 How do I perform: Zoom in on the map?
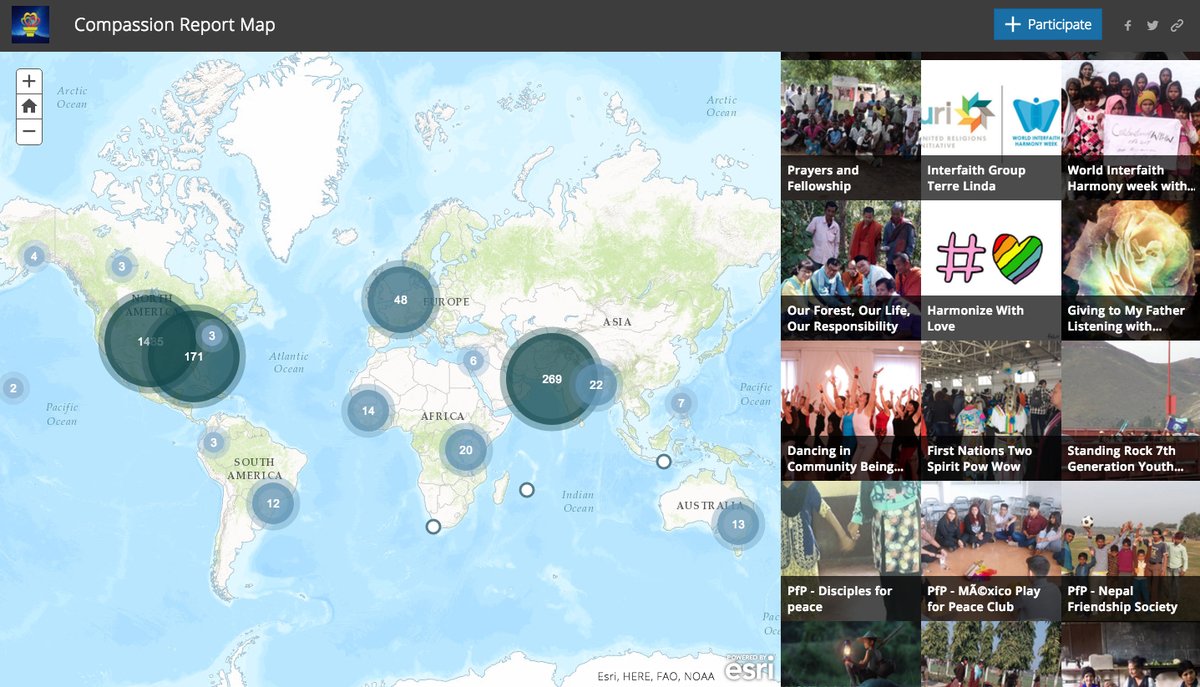pyautogui.click(x=29, y=81)
